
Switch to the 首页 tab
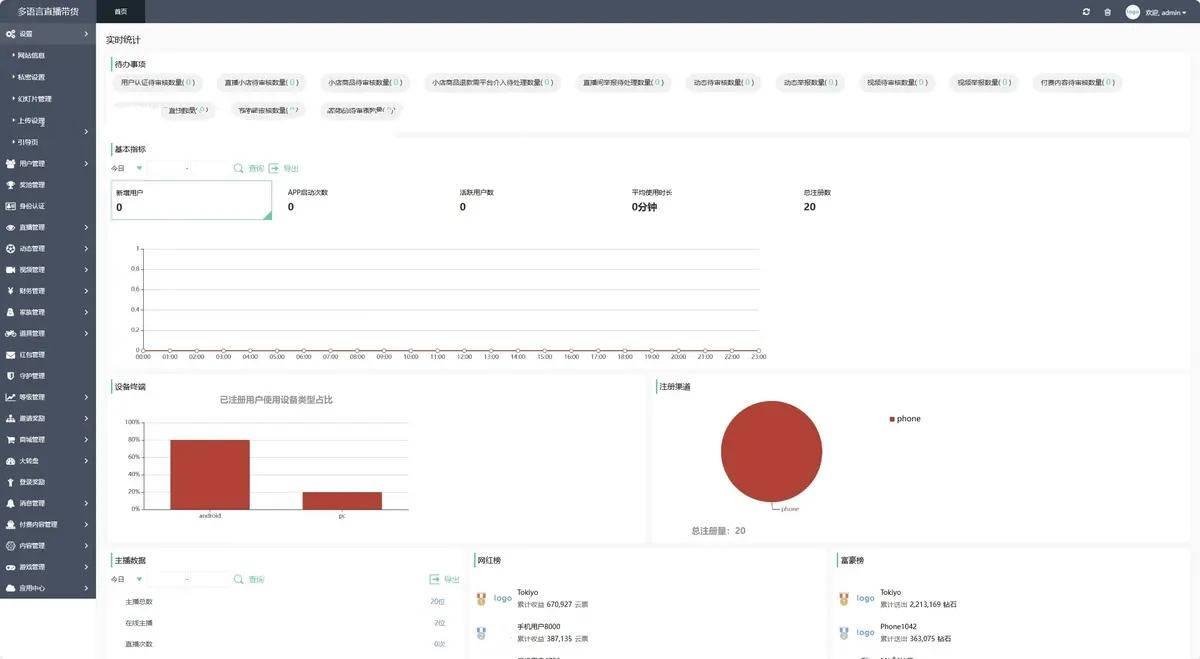120,12
